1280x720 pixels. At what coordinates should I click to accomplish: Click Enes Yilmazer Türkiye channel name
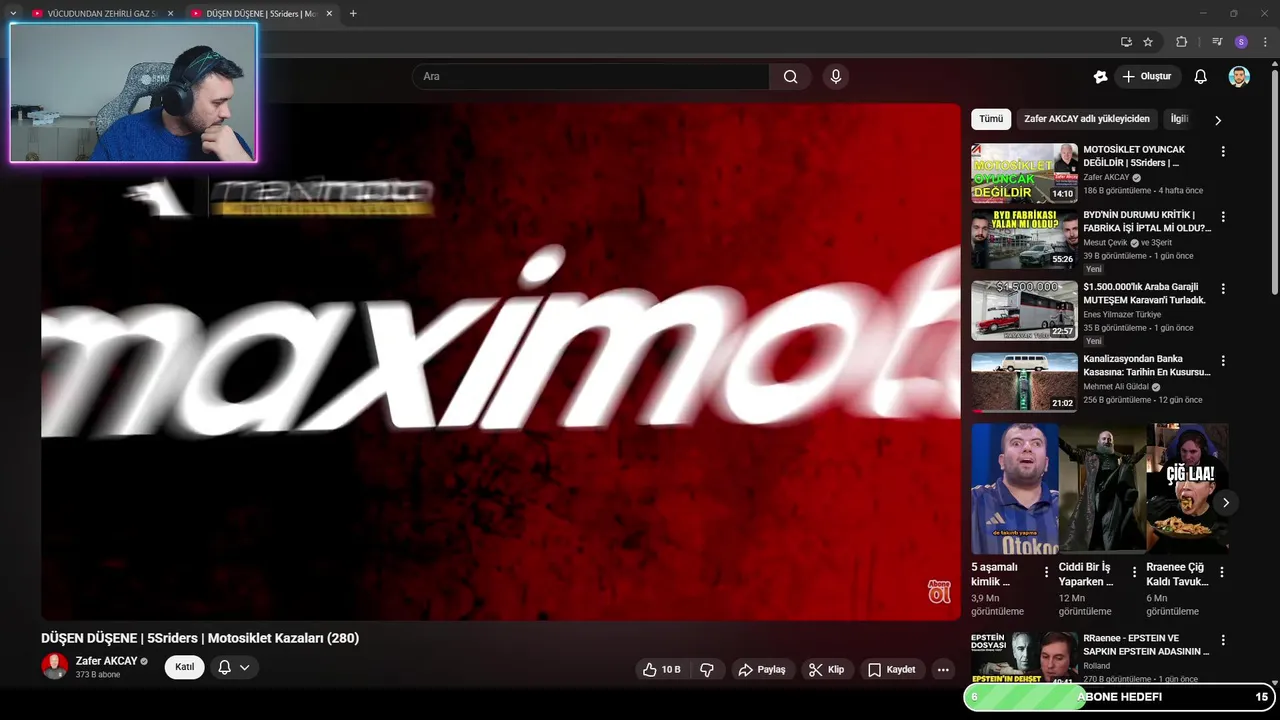click(1122, 314)
